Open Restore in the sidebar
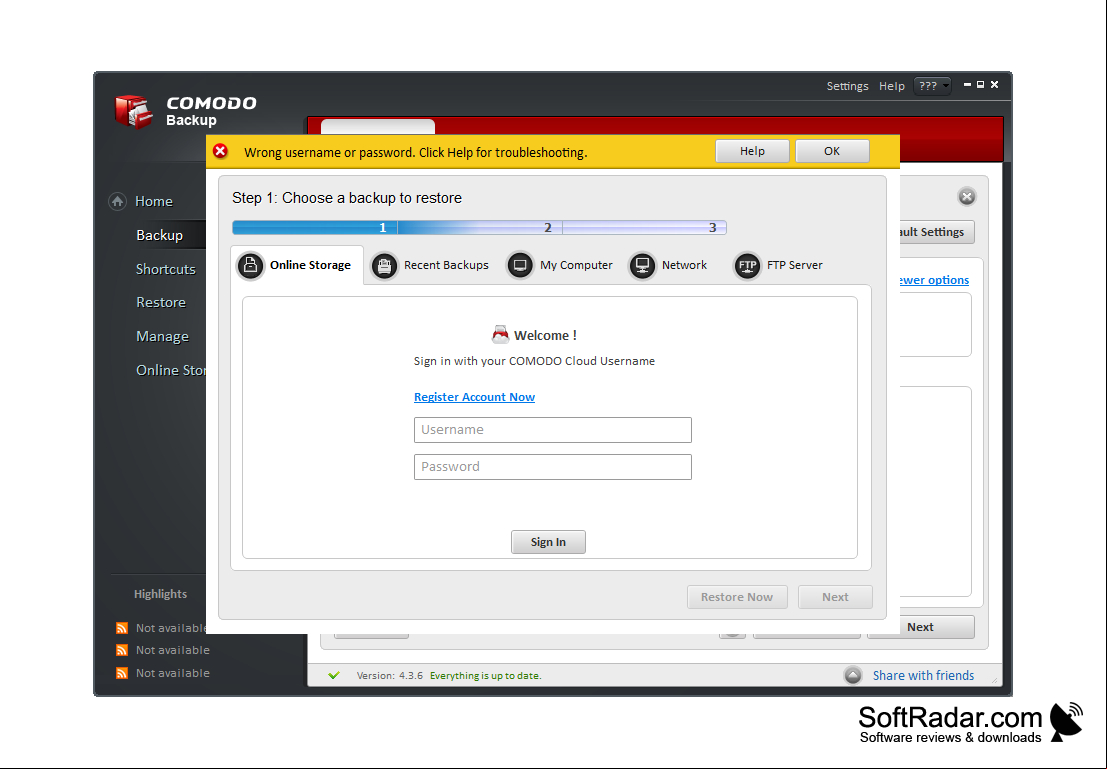 161,302
